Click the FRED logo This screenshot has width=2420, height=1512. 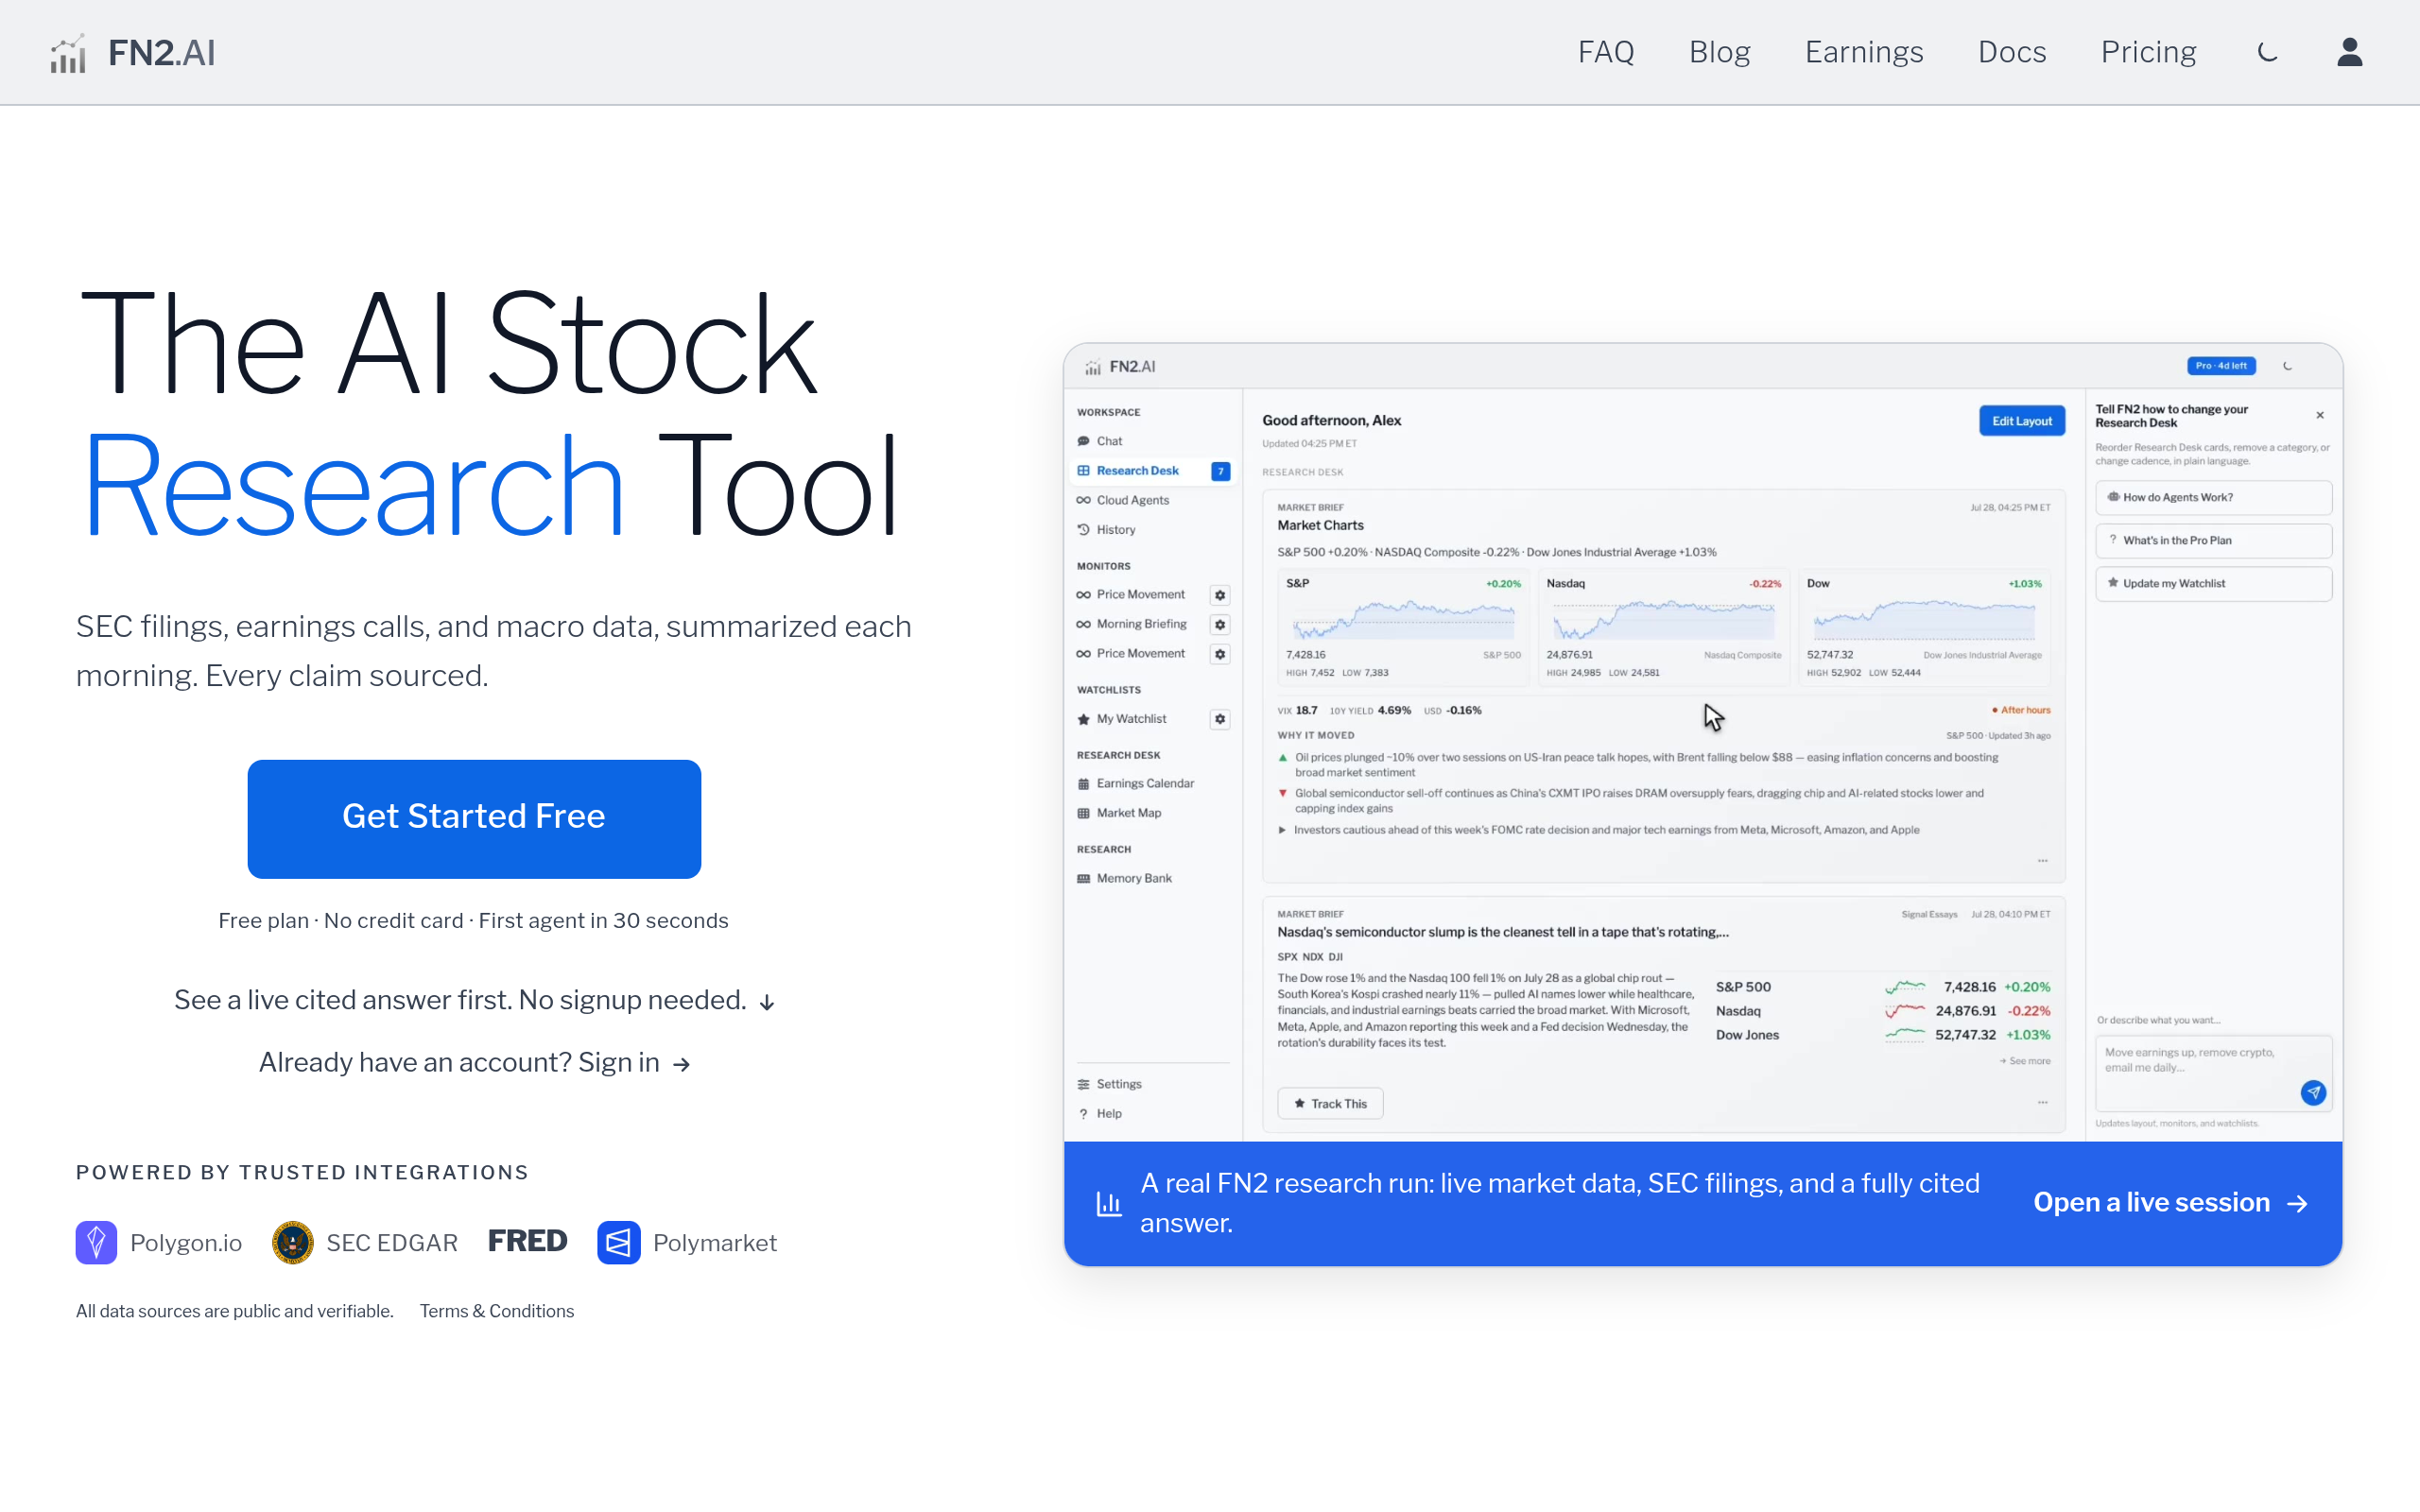(527, 1241)
